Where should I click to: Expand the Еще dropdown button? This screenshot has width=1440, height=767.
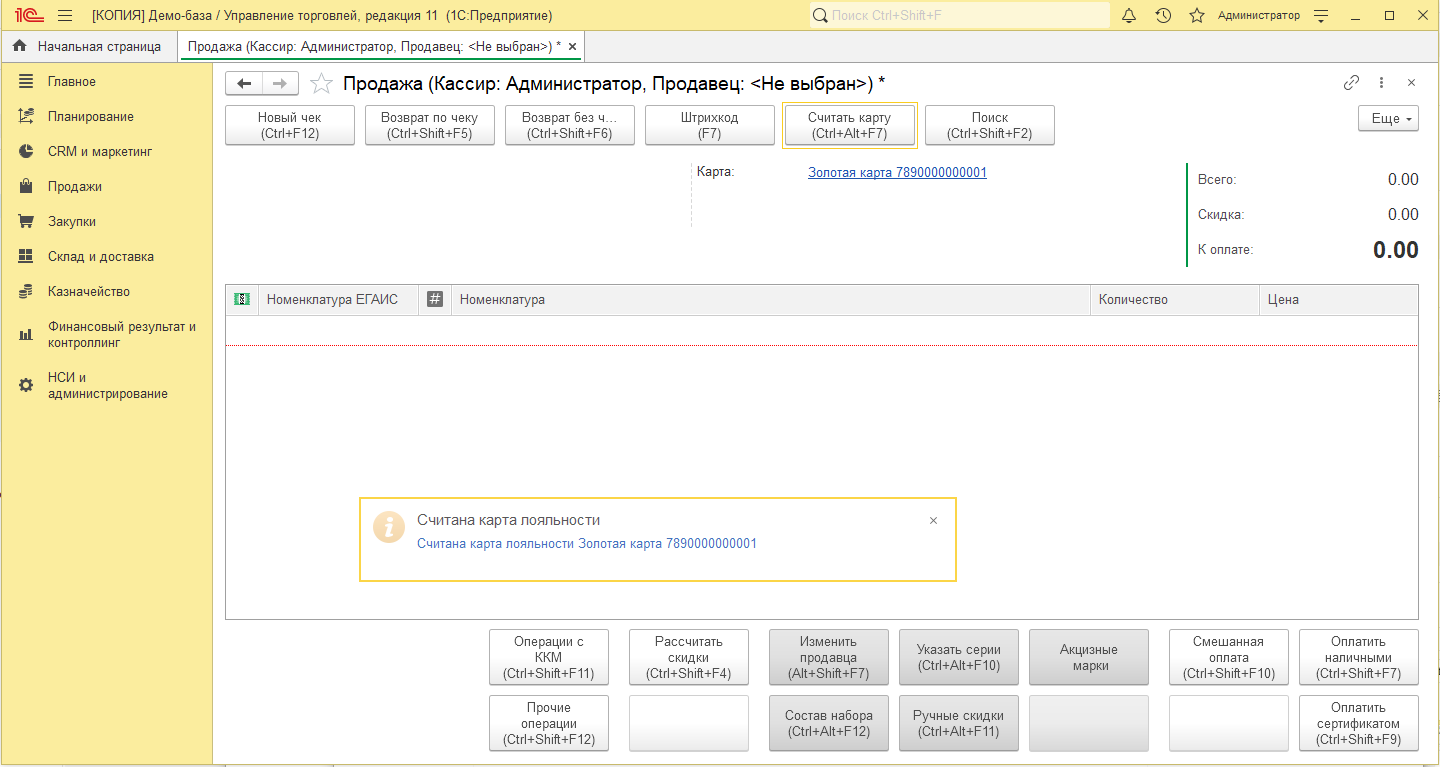click(x=1388, y=118)
